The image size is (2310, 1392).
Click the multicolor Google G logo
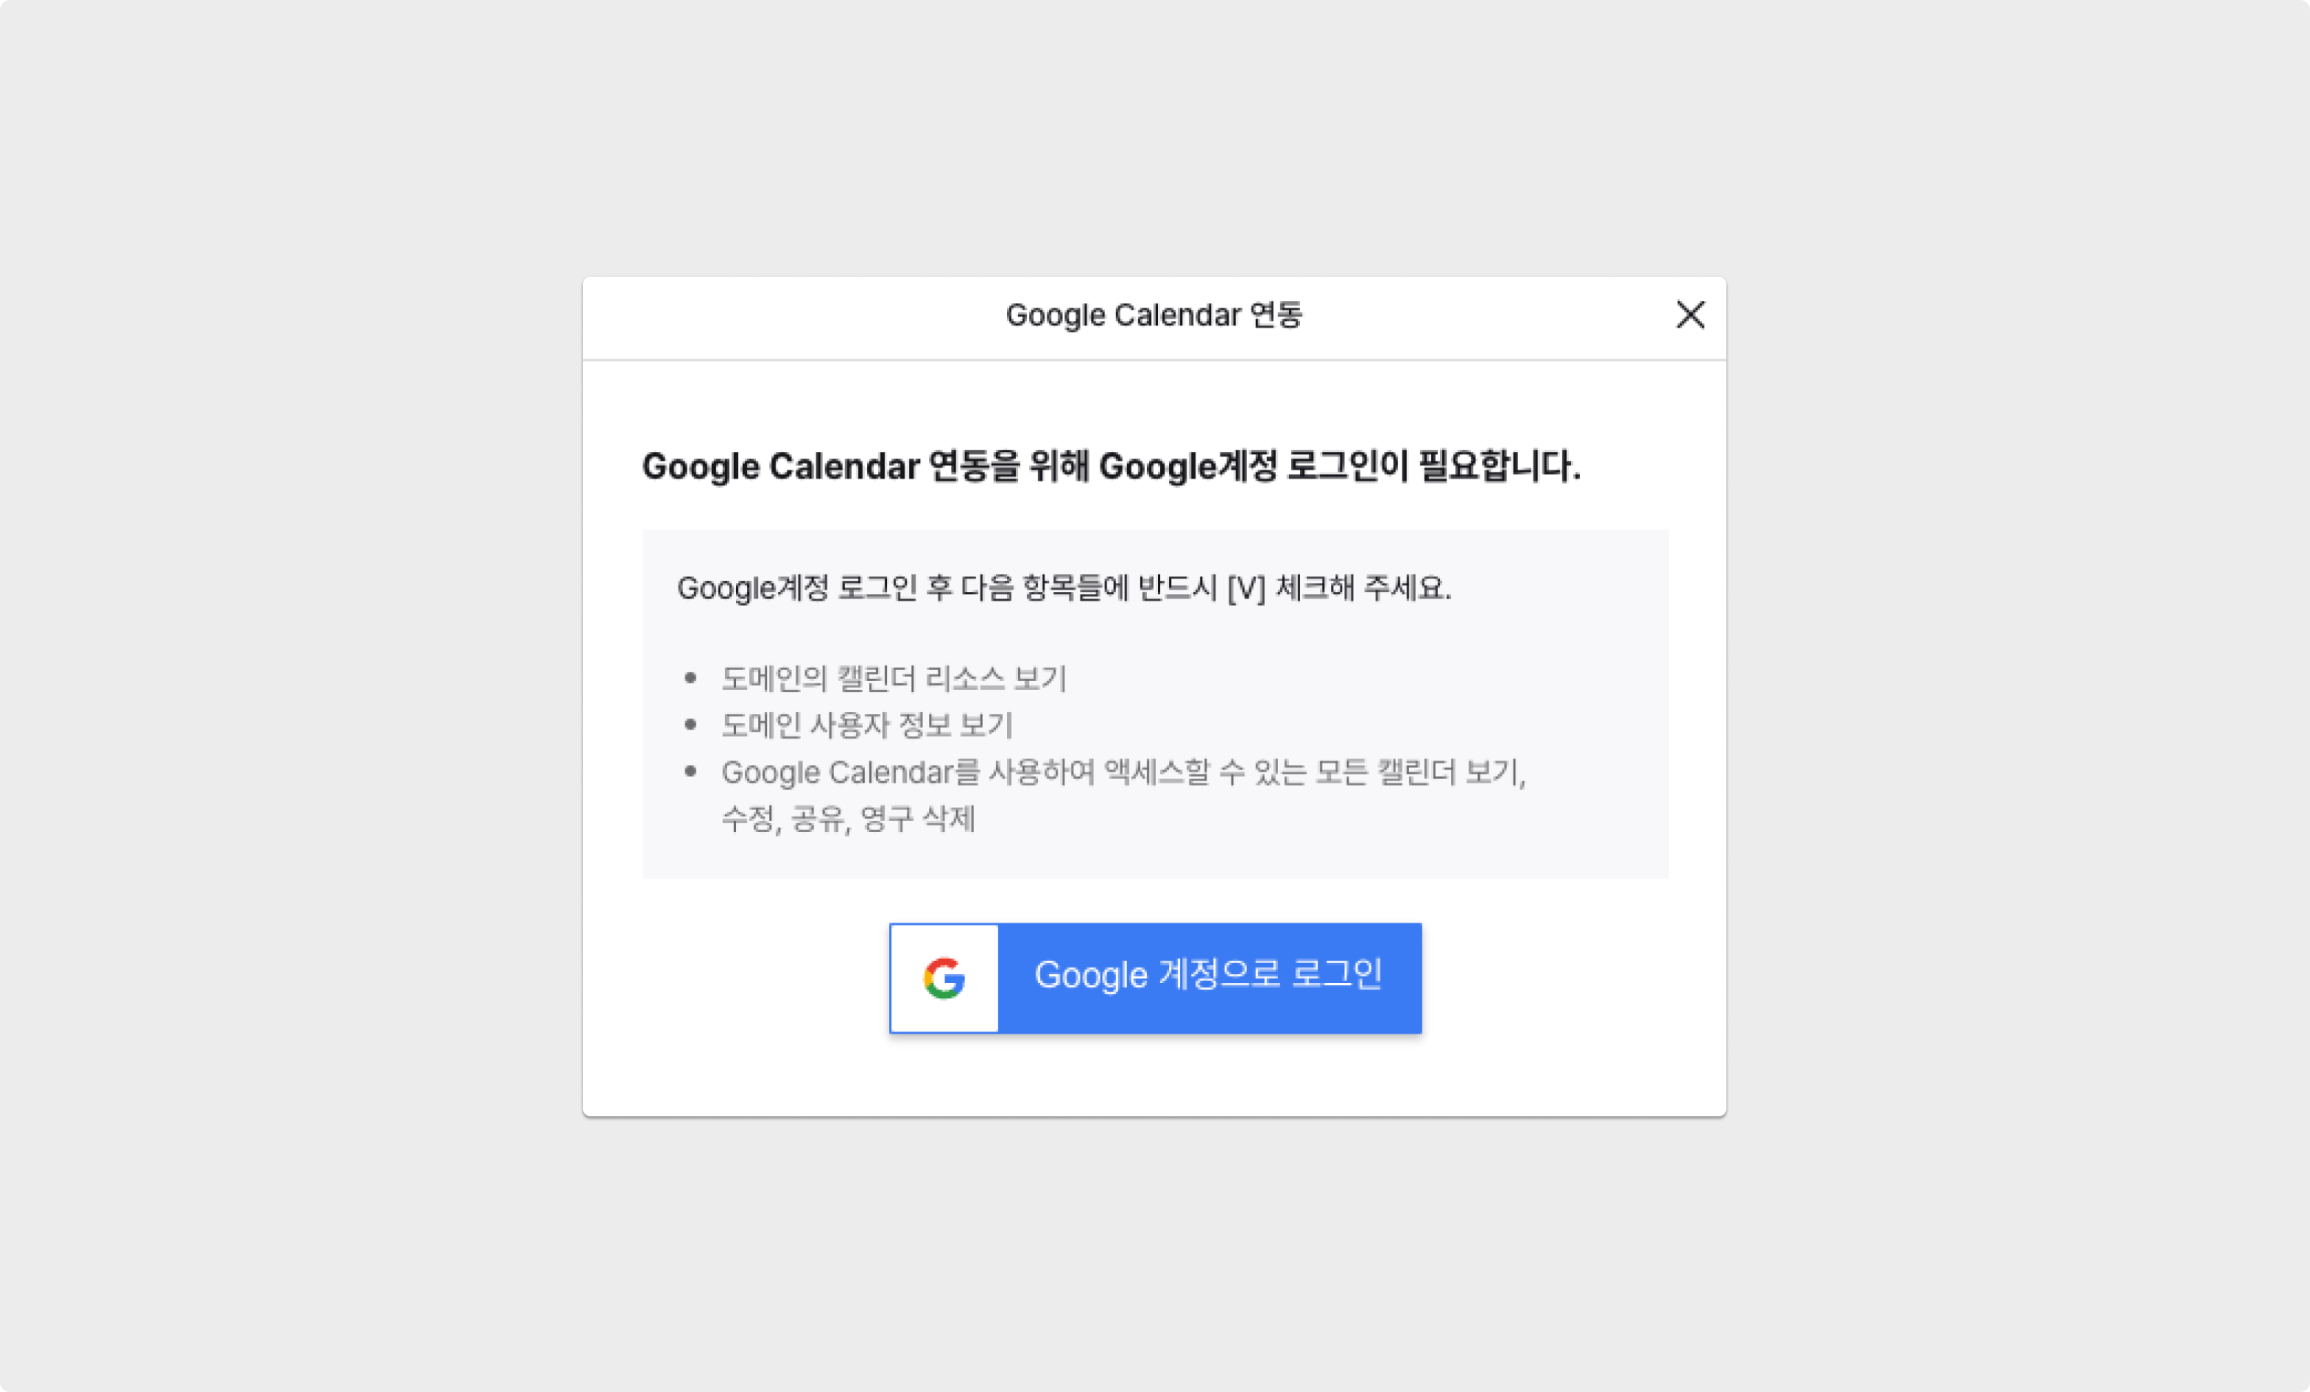click(x=944, y=977)
